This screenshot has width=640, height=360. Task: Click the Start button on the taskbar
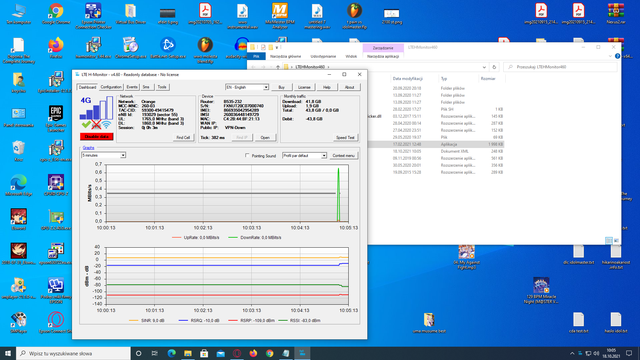click(8, 353)
